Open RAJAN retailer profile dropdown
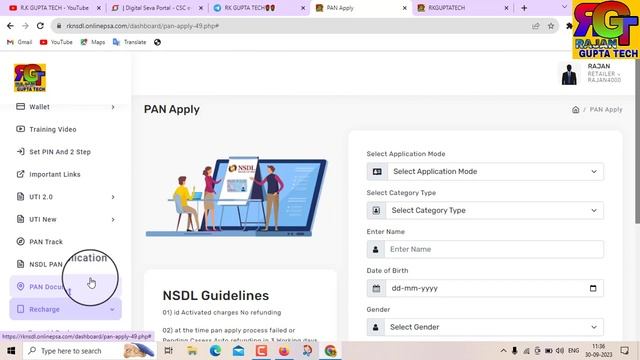Screen dimensions: 640x360 [x=604, y=73]
